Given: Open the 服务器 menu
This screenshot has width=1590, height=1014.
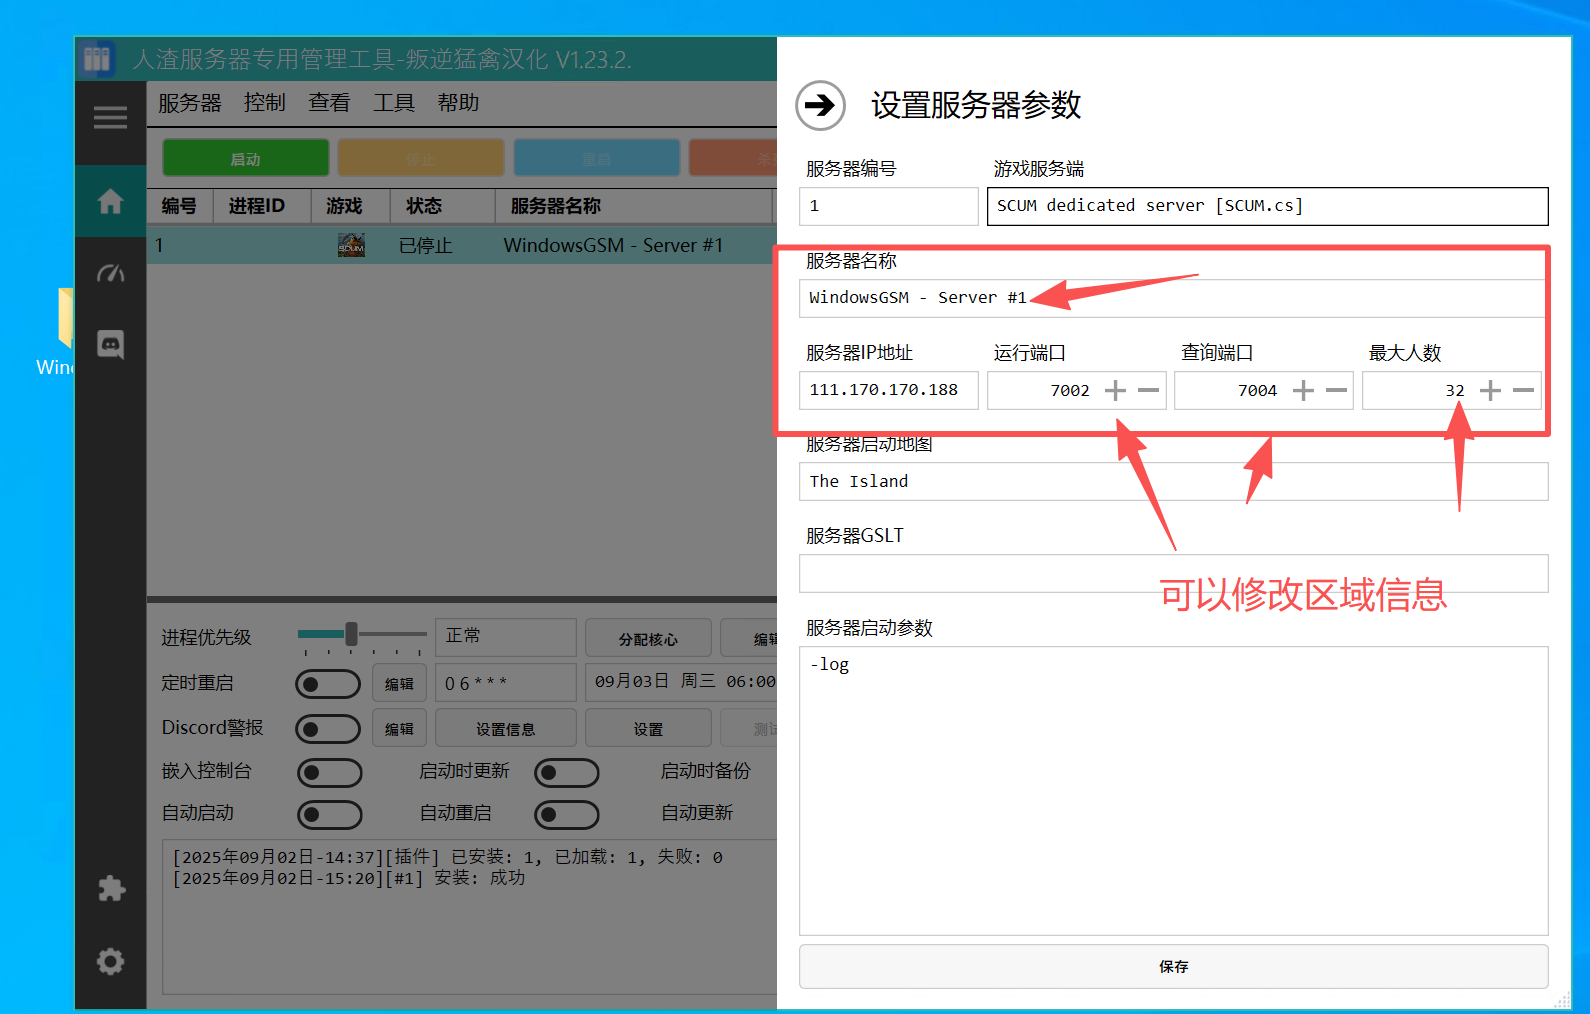Looking at the screenshot, I should (x=189, y=103).
